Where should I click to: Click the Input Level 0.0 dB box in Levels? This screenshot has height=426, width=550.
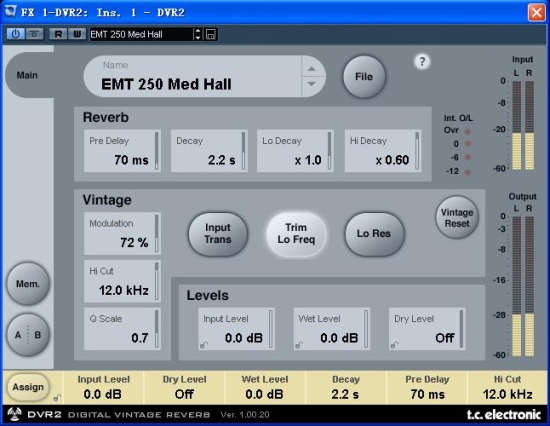236,329
